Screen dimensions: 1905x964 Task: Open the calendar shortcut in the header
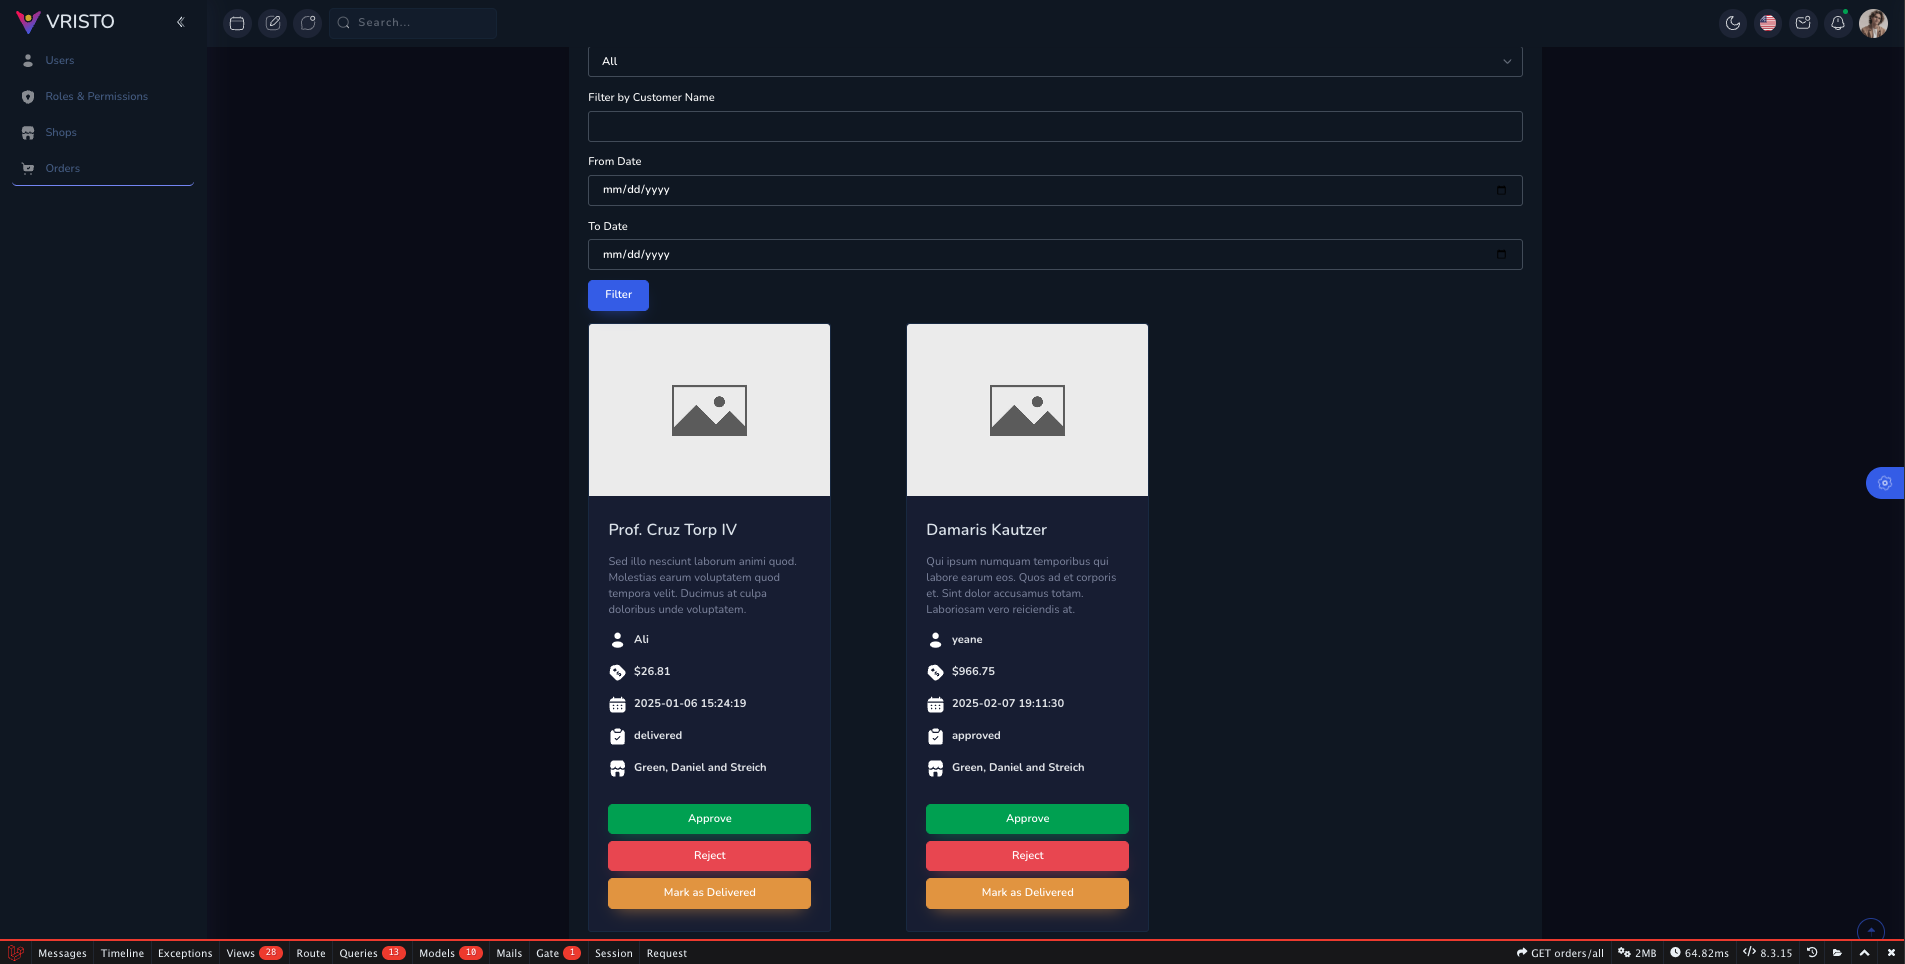(237, 23)
